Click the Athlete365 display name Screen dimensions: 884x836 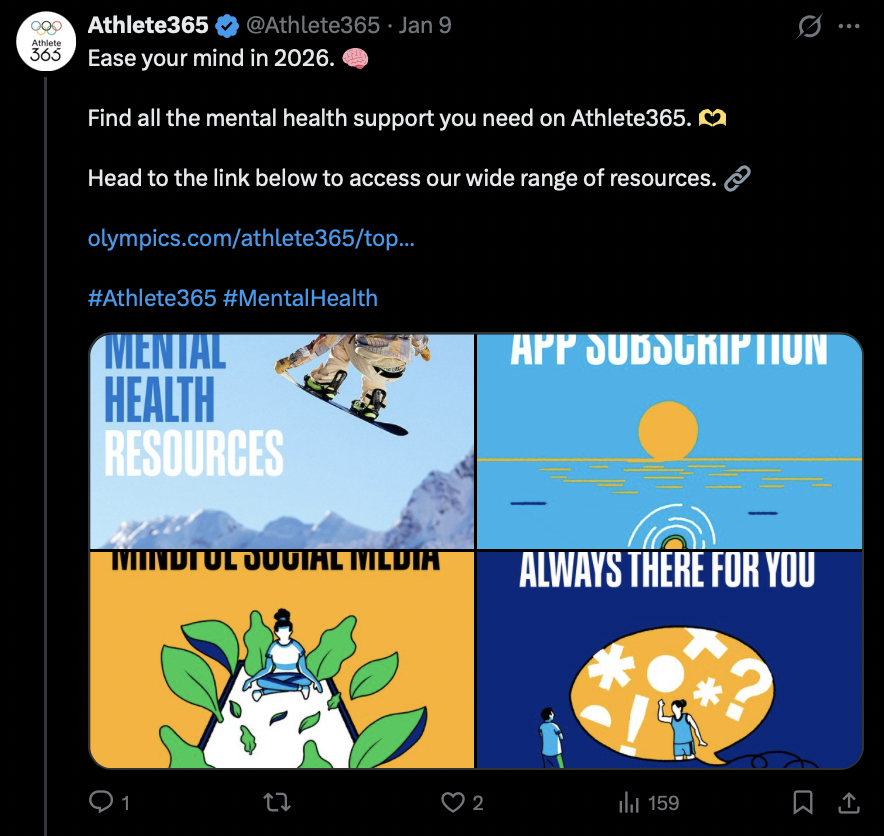tap(148, 27)
